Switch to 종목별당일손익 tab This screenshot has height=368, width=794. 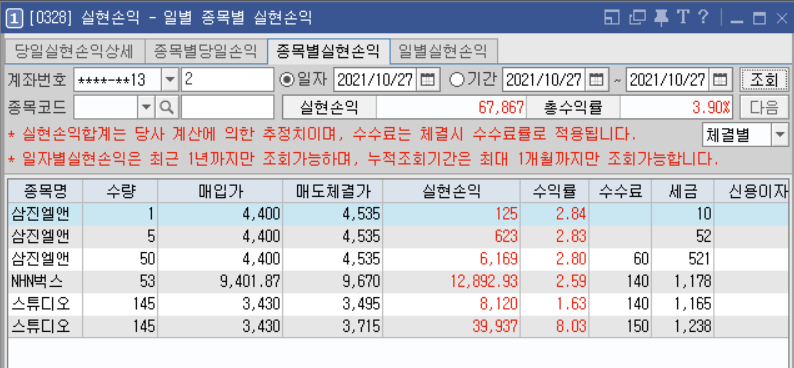click(205, 51)
